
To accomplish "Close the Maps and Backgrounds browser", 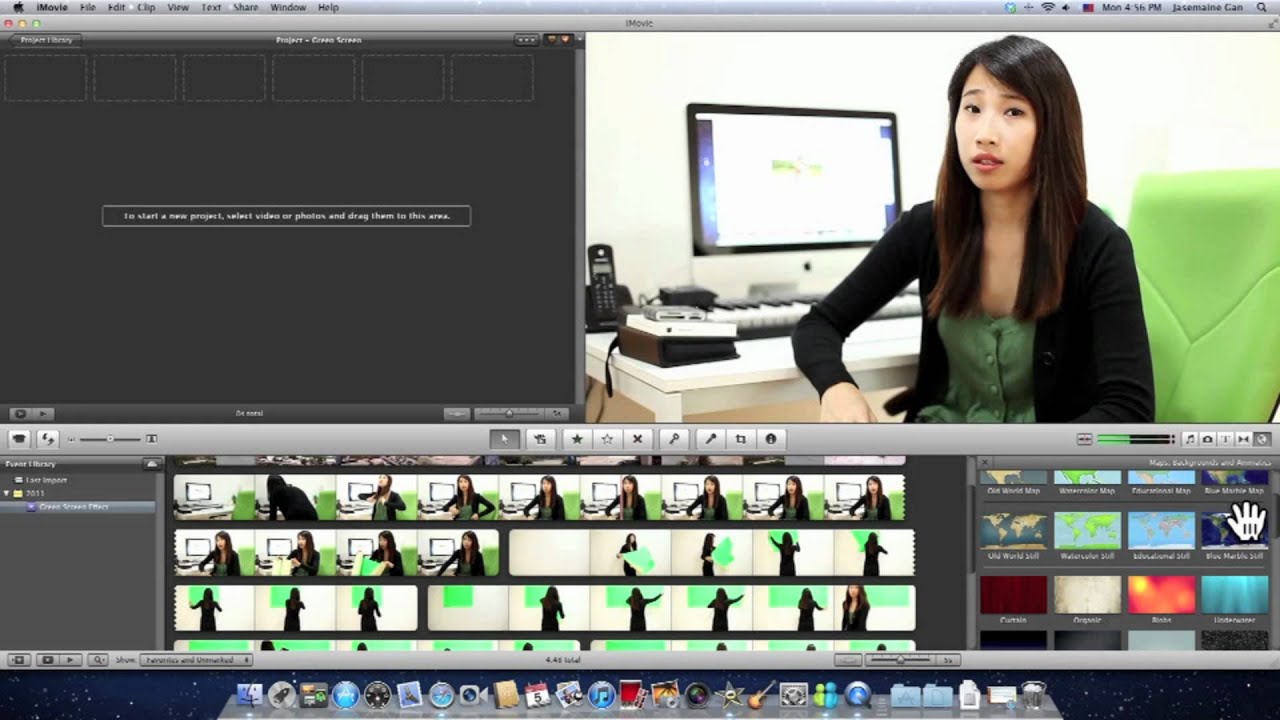I will click(984, 463).
